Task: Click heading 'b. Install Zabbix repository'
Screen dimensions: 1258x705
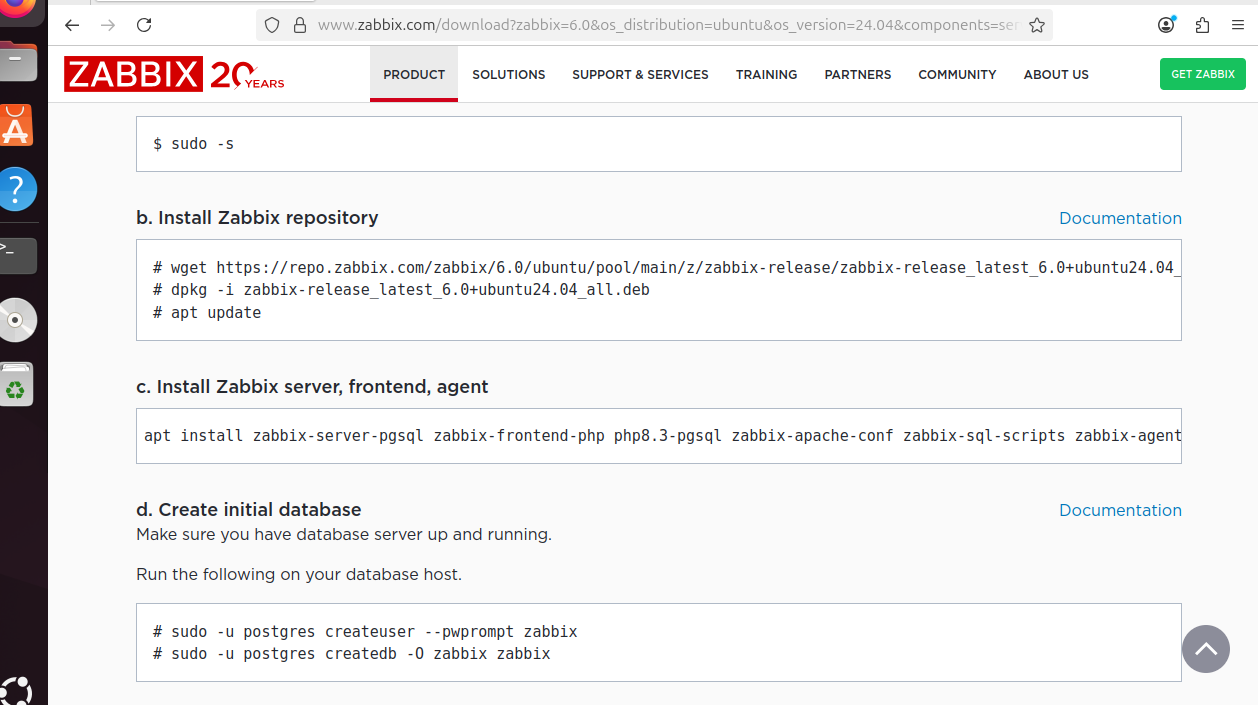Action: pos(257,218)
